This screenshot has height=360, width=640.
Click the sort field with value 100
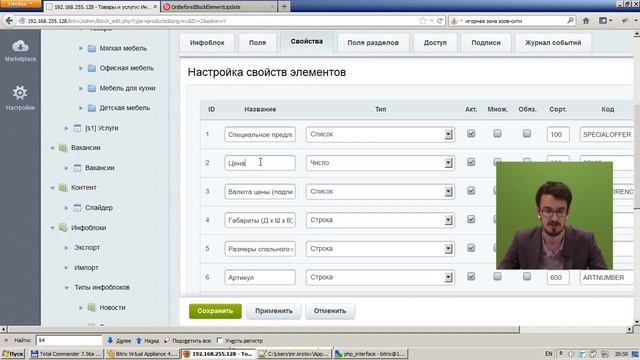click(x=558, y=134)
